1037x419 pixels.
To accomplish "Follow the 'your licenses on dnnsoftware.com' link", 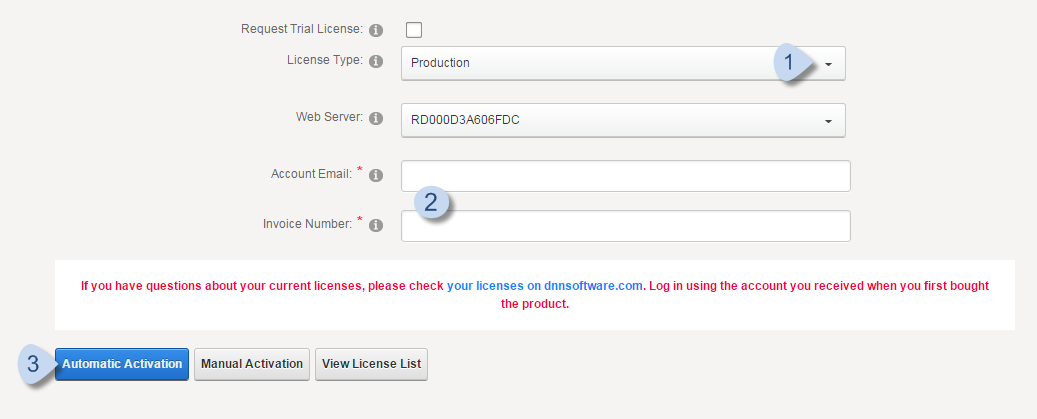I will coord(544,286).
